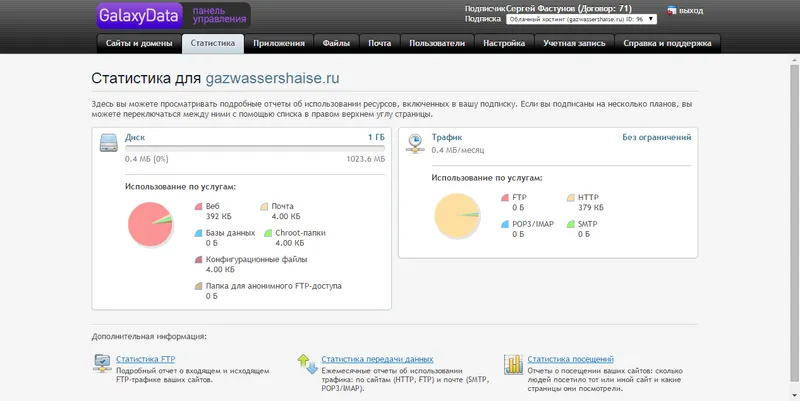
Task: Click the 379 КБ HTTP traffic value
Action: click(x=591, y=208)
